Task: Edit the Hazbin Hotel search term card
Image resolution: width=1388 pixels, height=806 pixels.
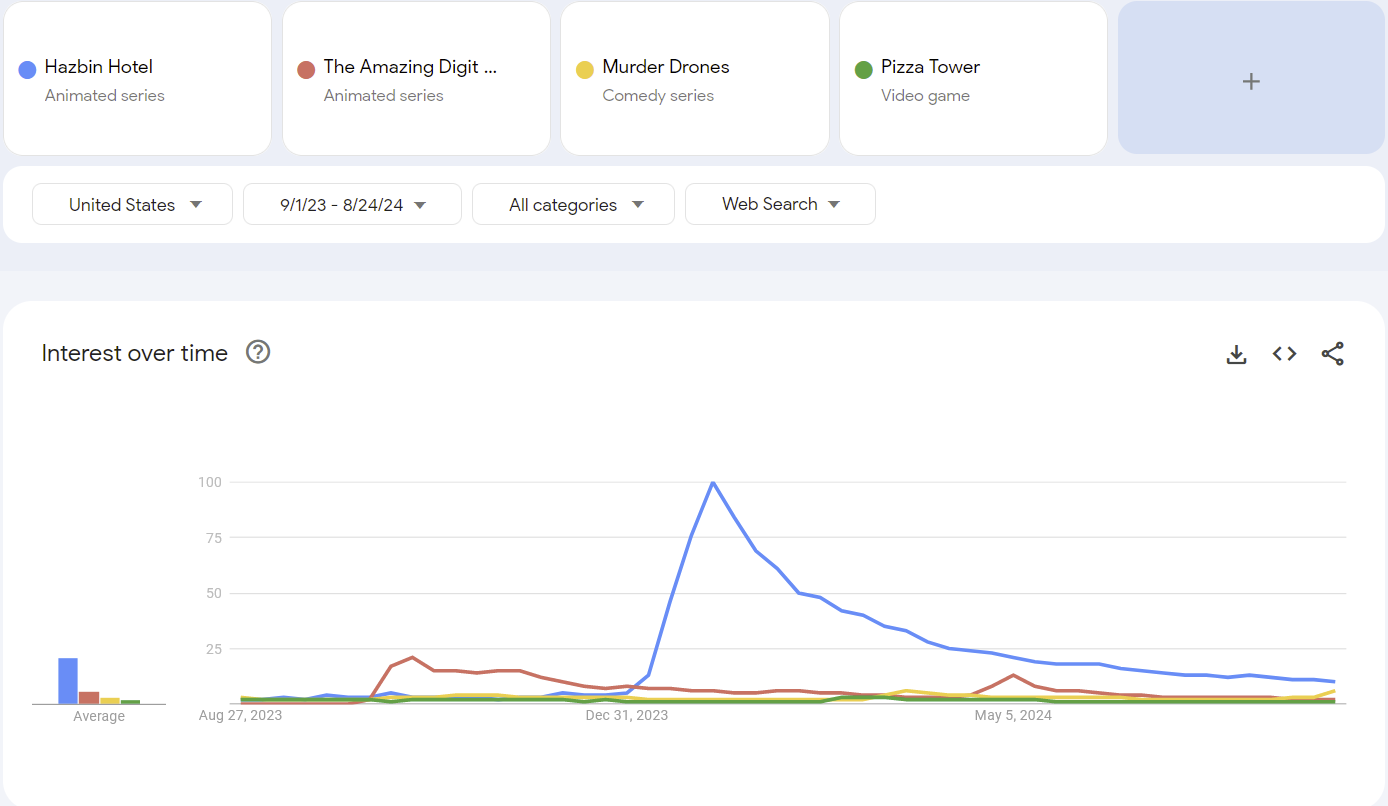Action: tap(137, 79)
